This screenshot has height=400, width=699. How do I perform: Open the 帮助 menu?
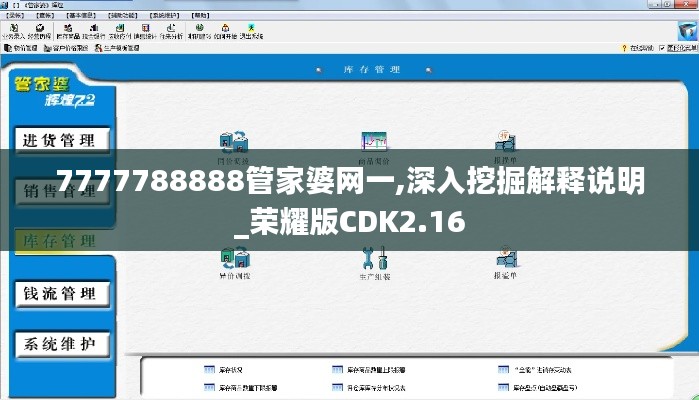[200, 15]
